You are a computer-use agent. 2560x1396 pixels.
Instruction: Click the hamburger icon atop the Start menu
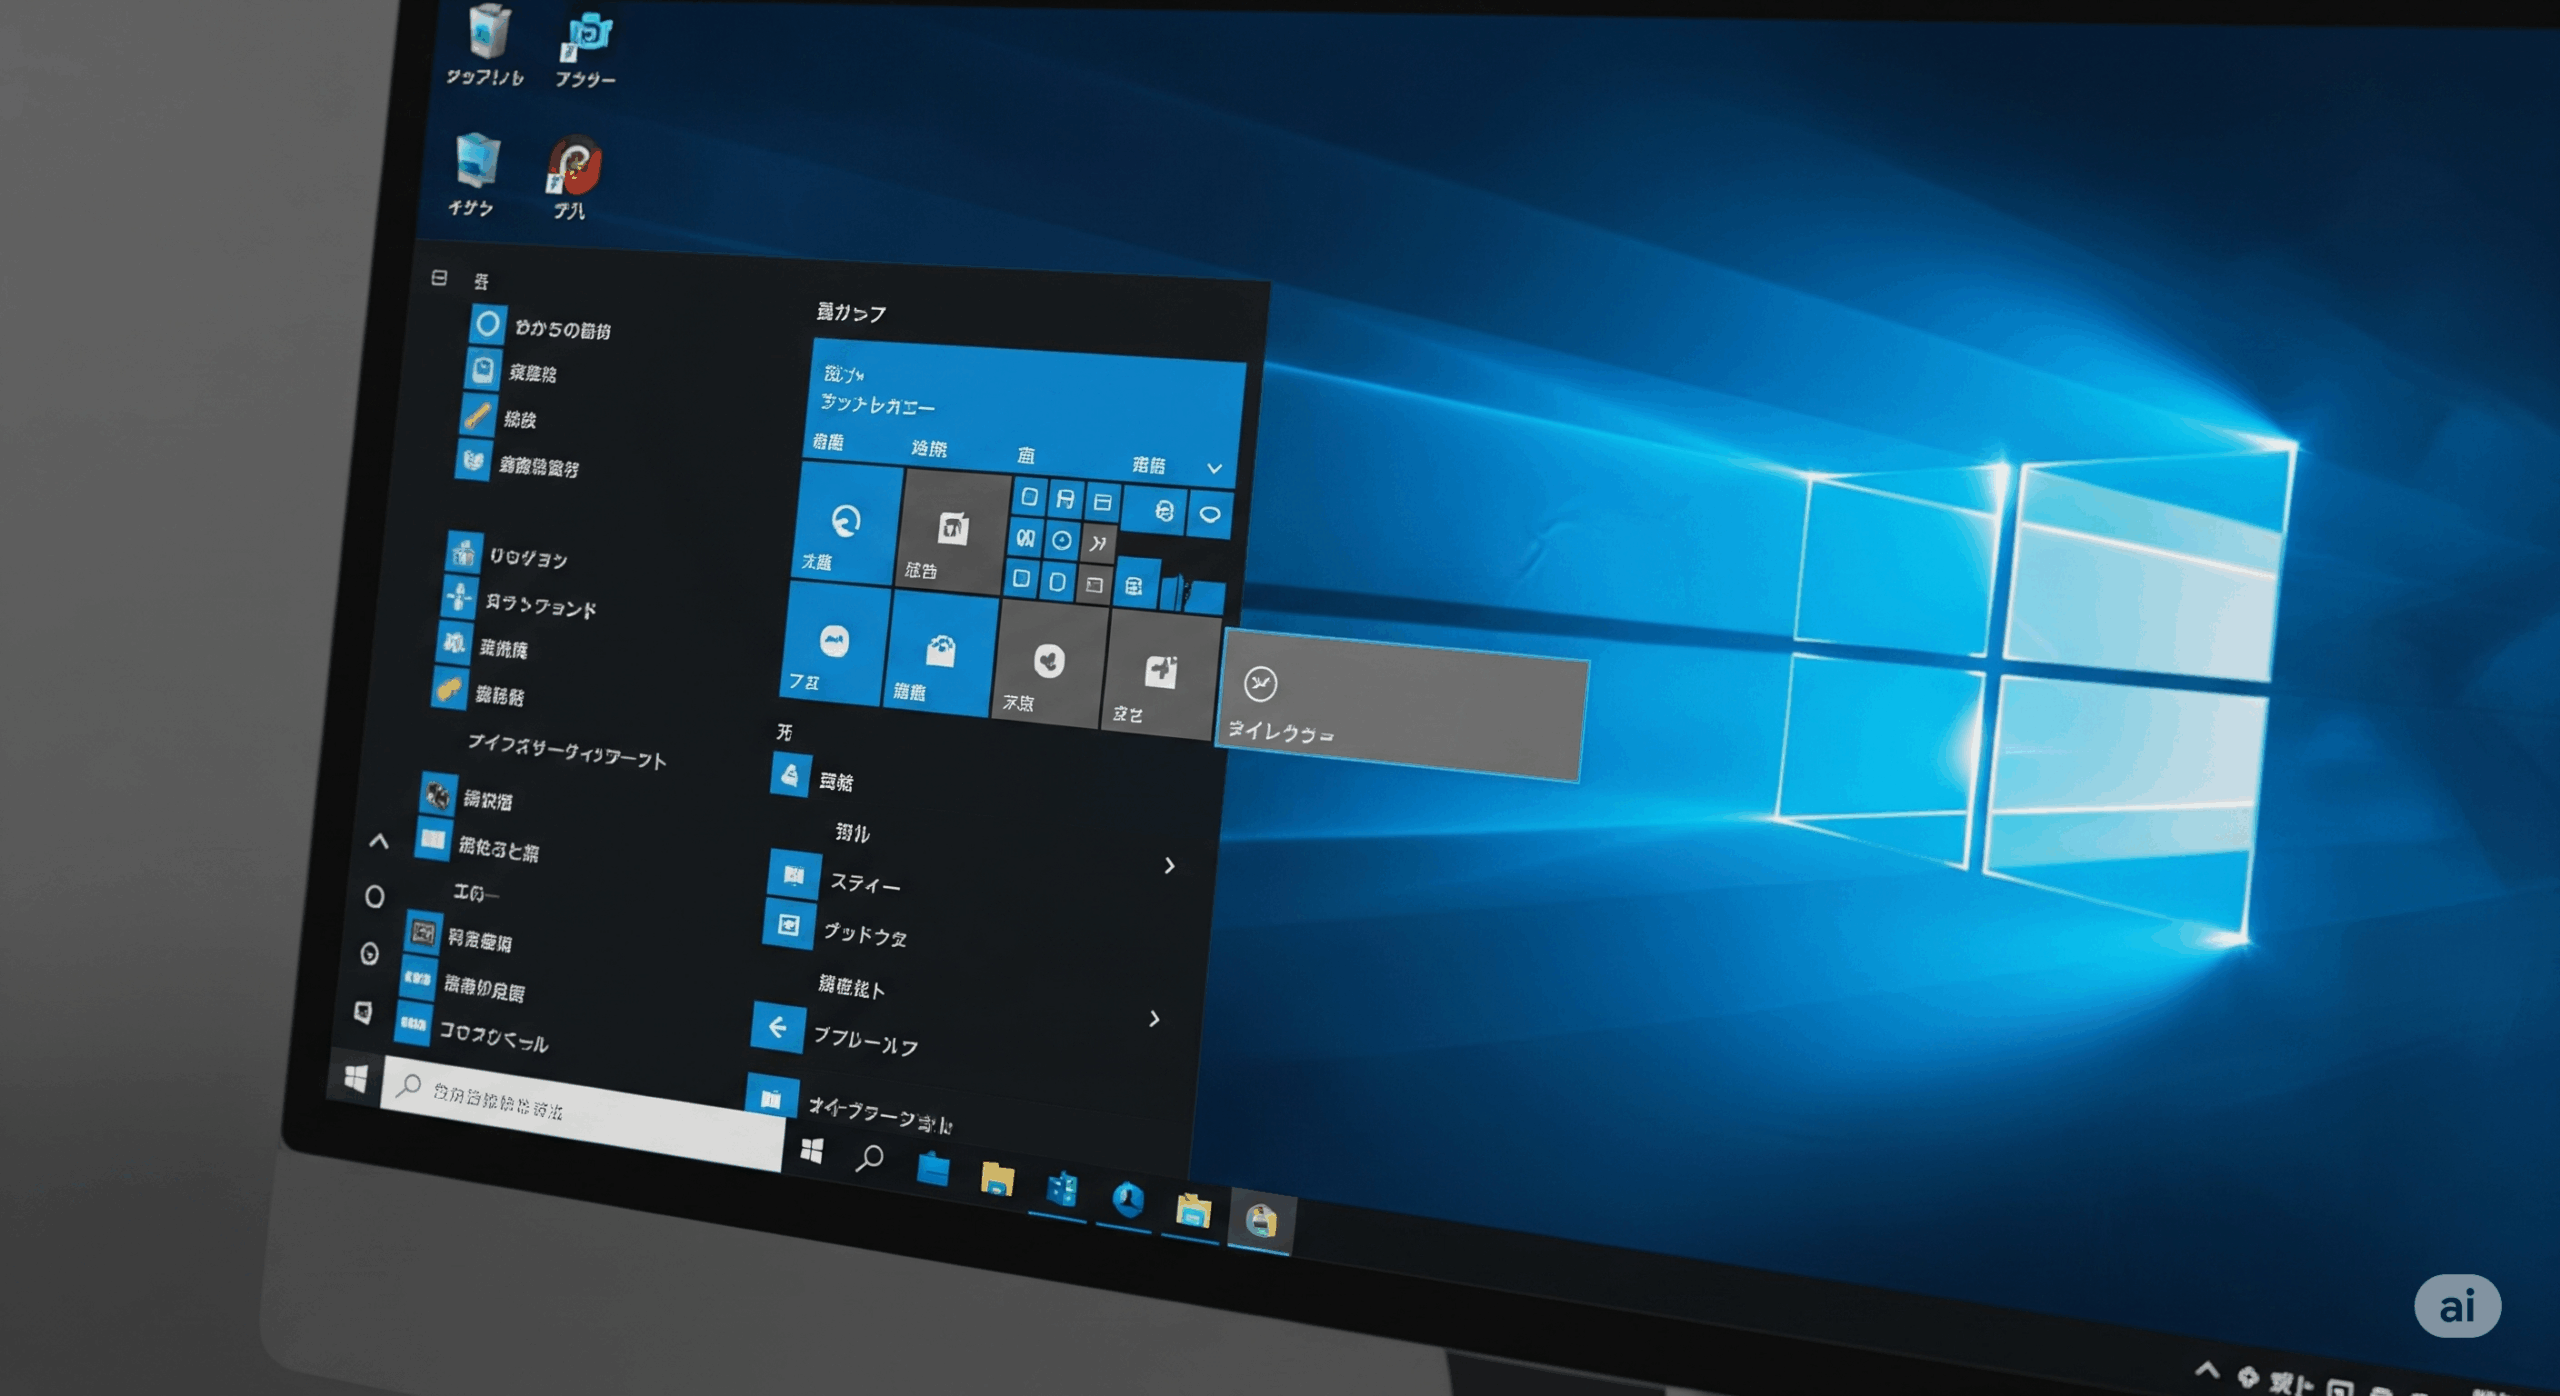coord(439,277)
